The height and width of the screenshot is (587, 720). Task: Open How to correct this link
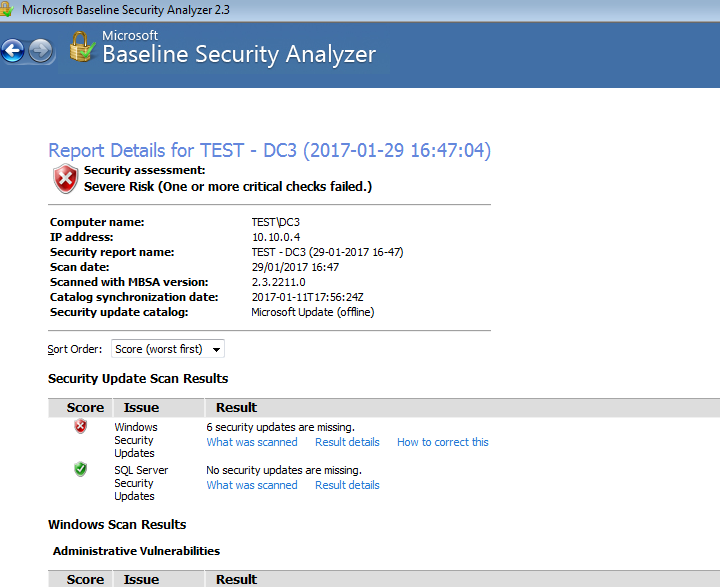443,442
